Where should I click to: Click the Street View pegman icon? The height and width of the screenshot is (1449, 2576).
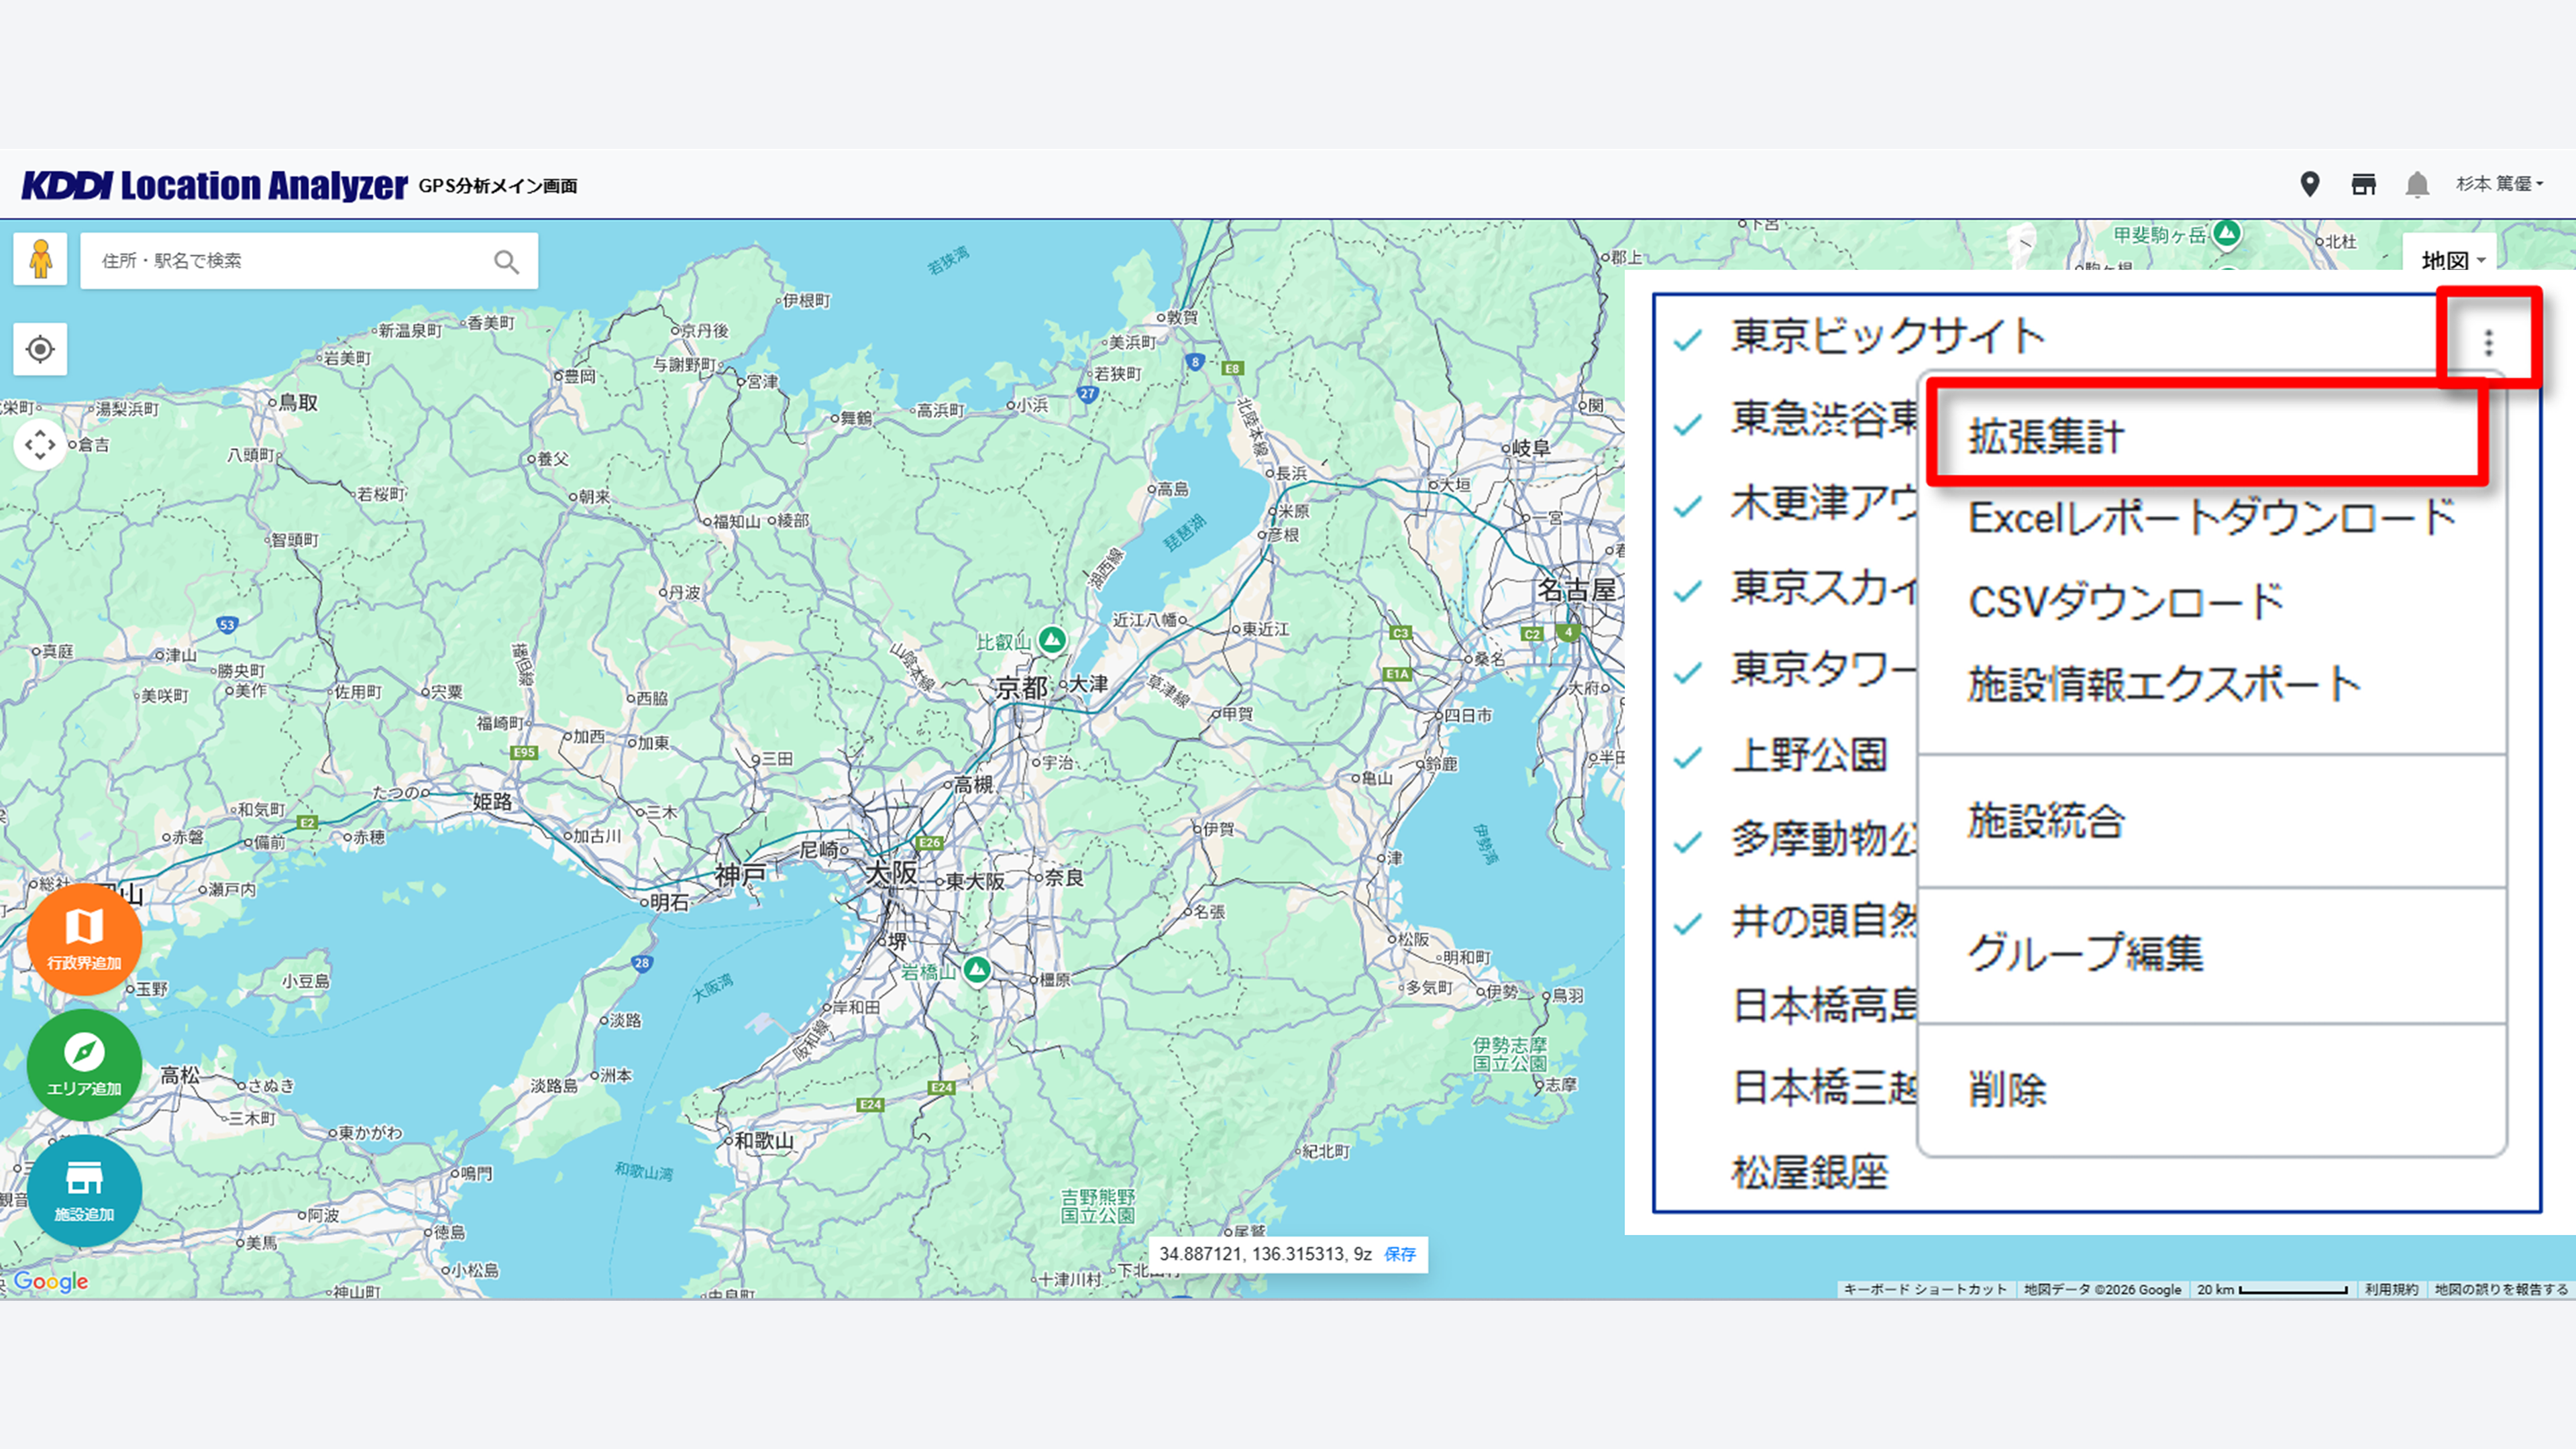tap(40, 259)
